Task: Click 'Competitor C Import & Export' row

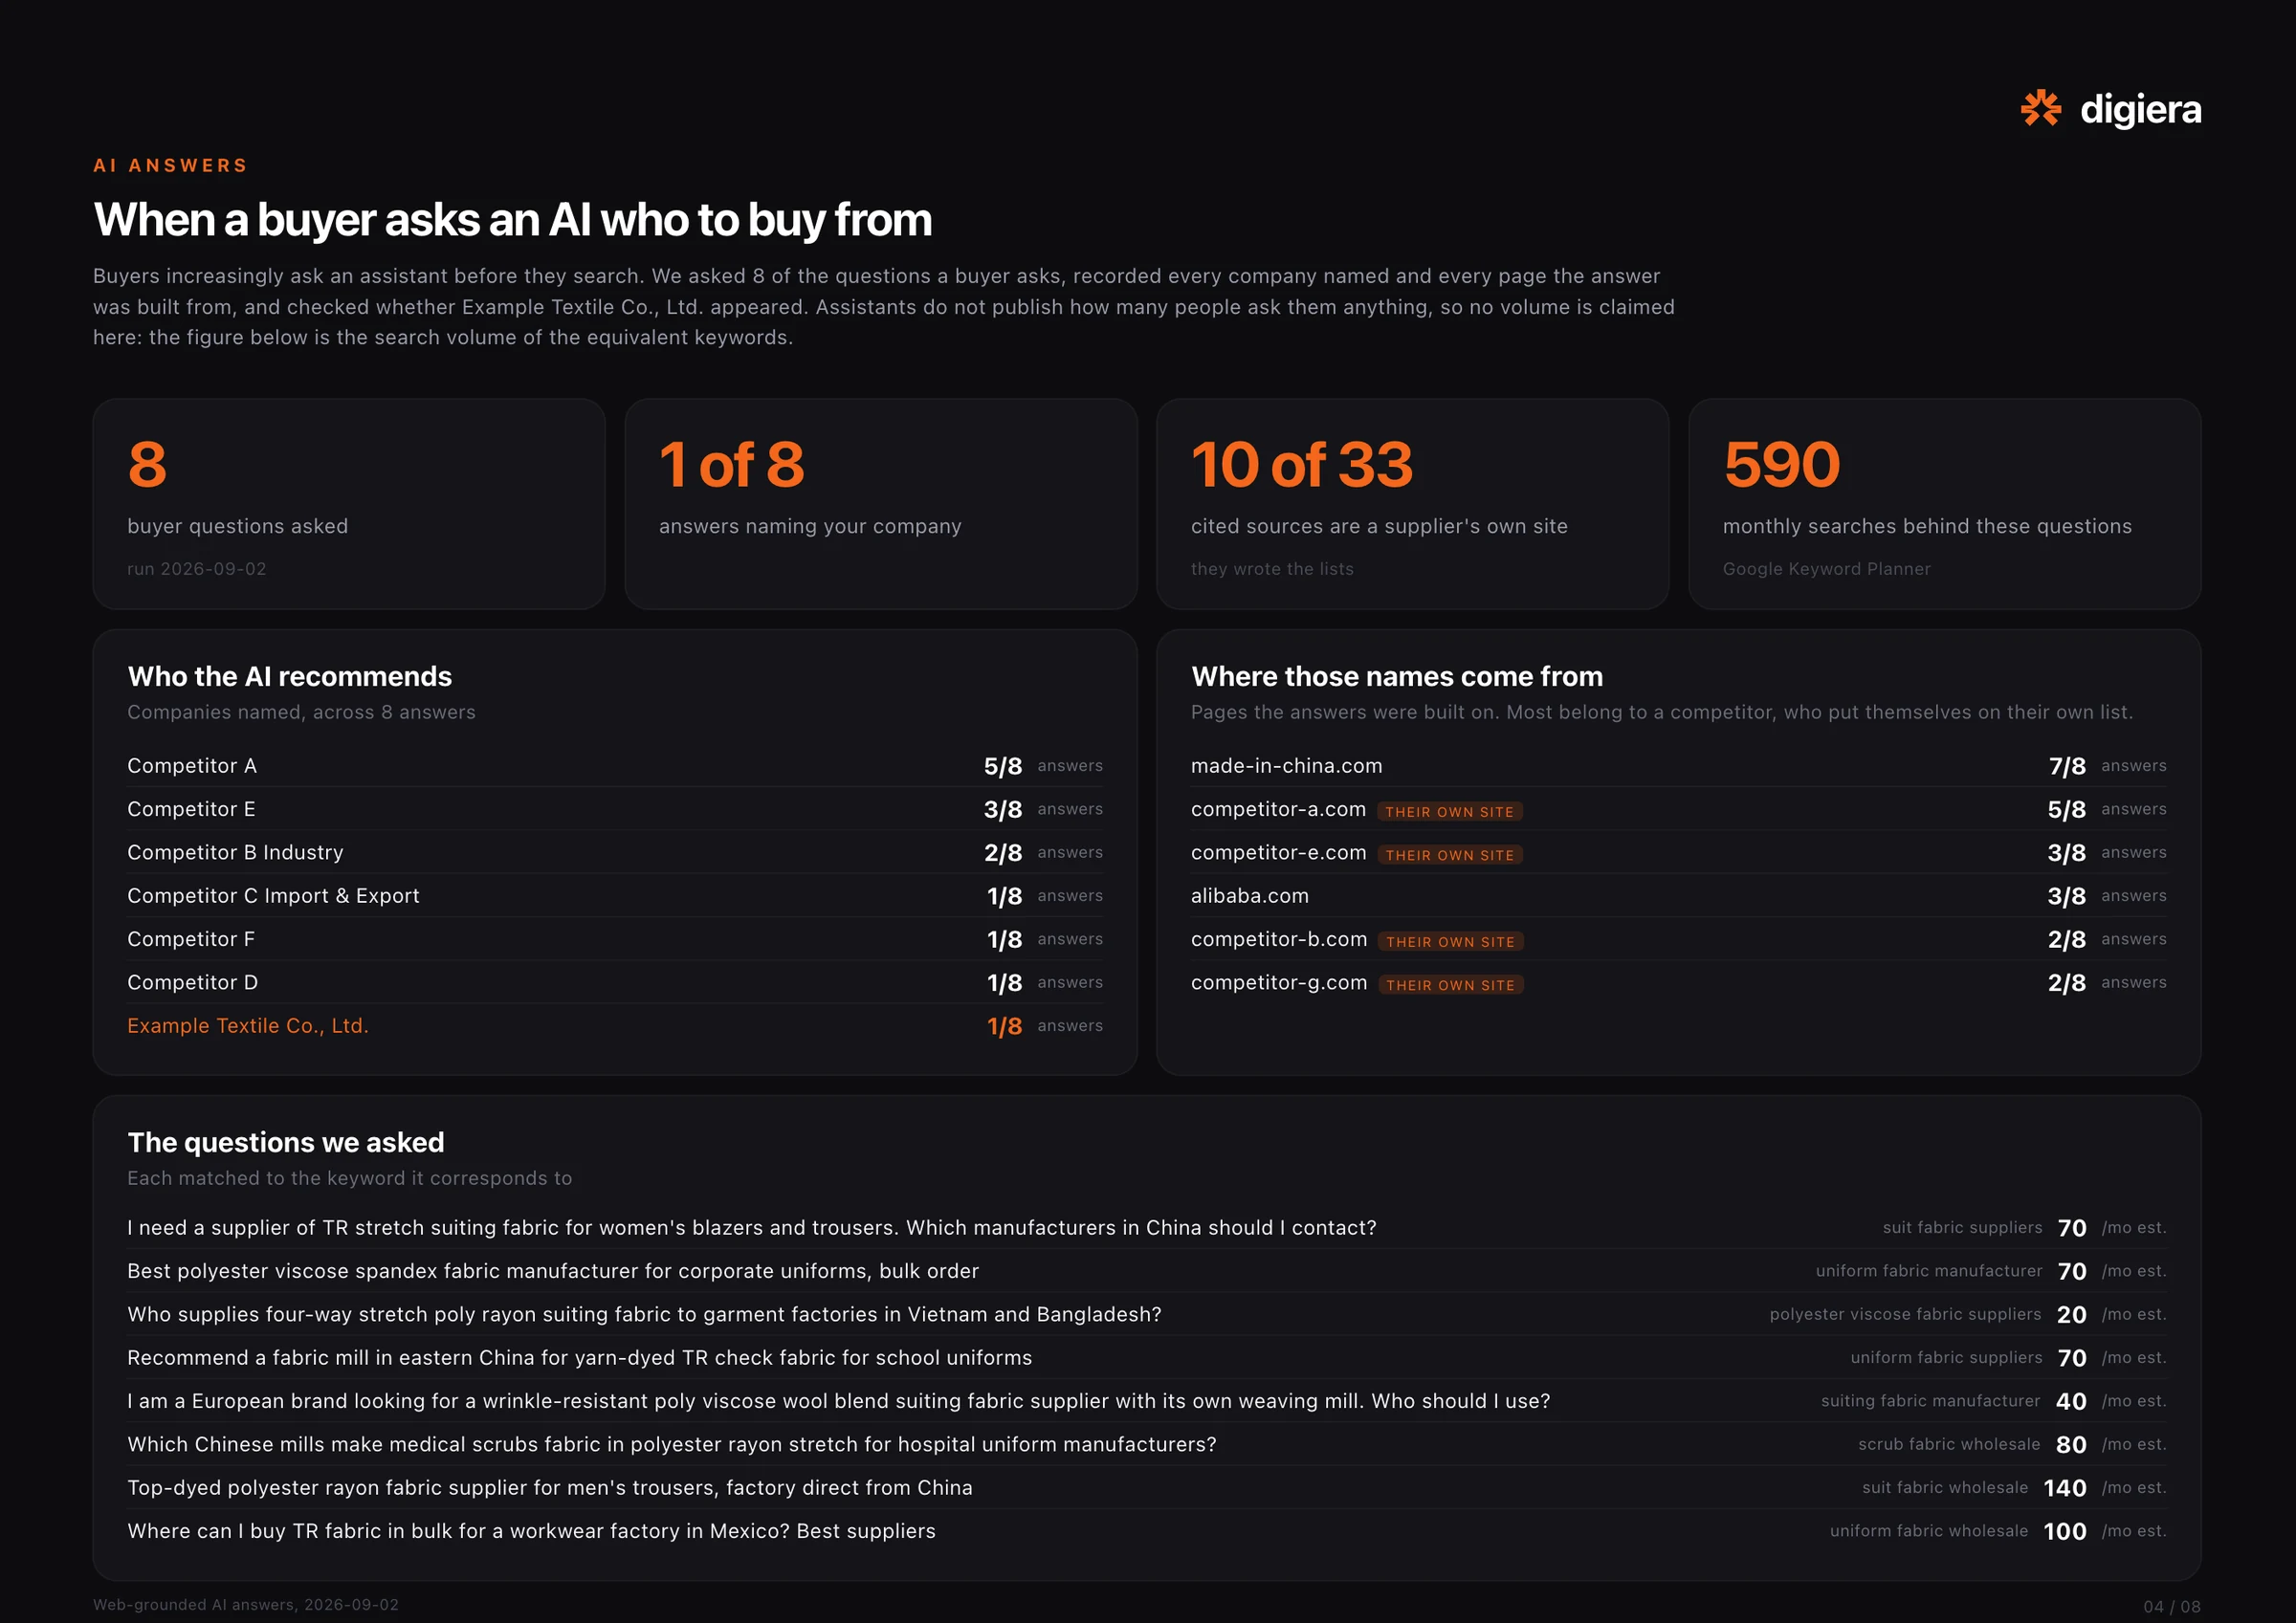Action: 273,896
